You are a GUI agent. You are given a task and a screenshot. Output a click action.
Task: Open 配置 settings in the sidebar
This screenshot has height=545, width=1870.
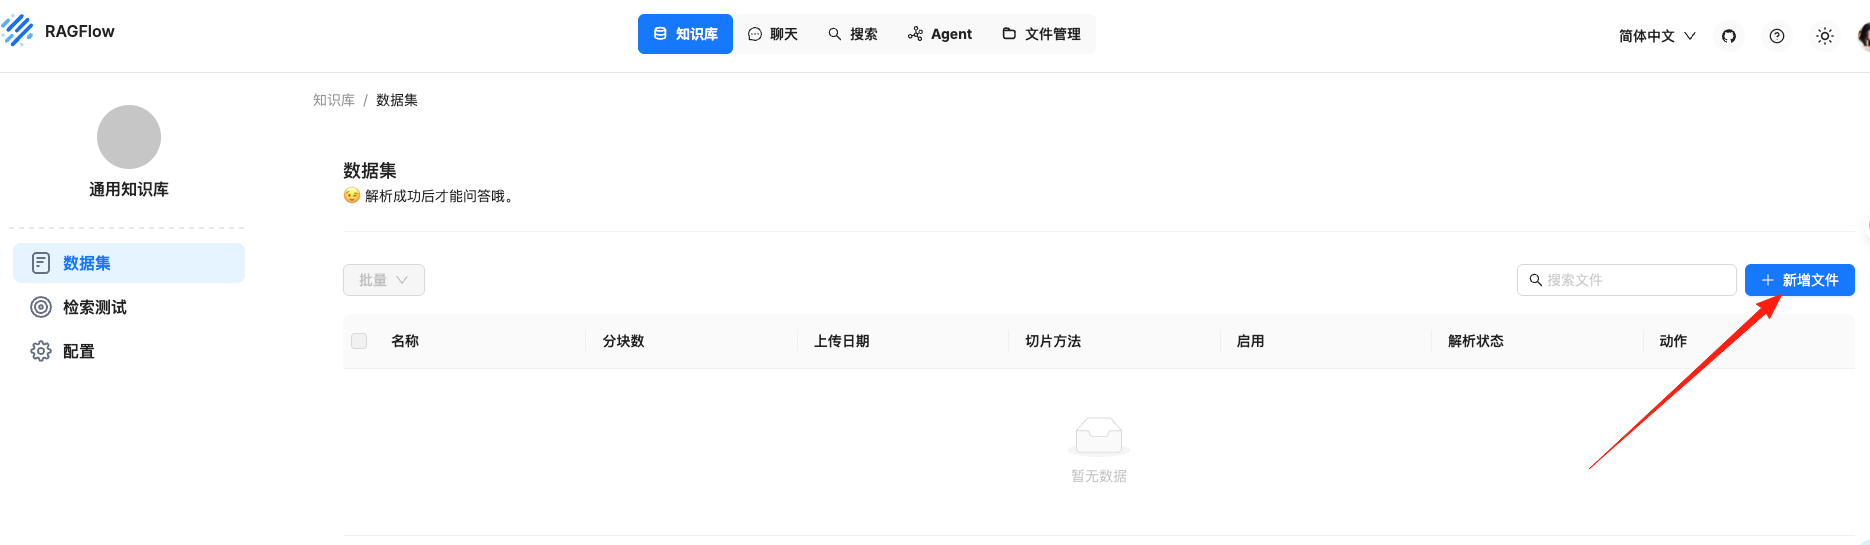click(78, 351)
